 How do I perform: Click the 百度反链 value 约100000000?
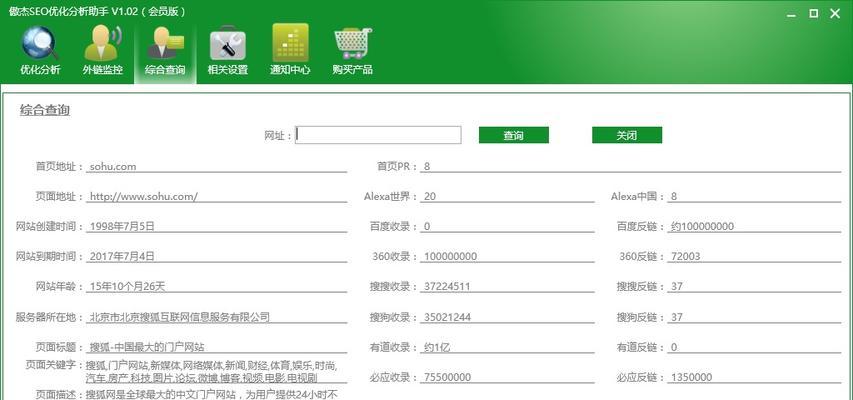pyautogui.click(x=702, y=226)
